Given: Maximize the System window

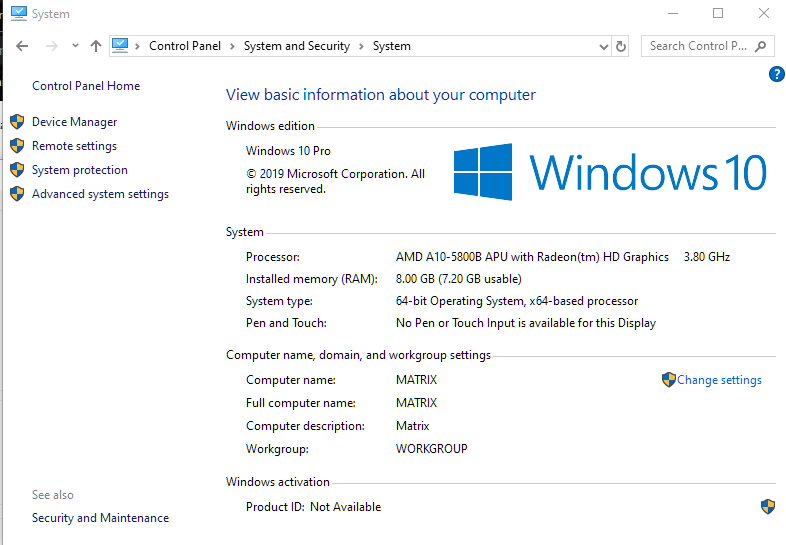Looking at the screenshot, I should coord(718,13).
